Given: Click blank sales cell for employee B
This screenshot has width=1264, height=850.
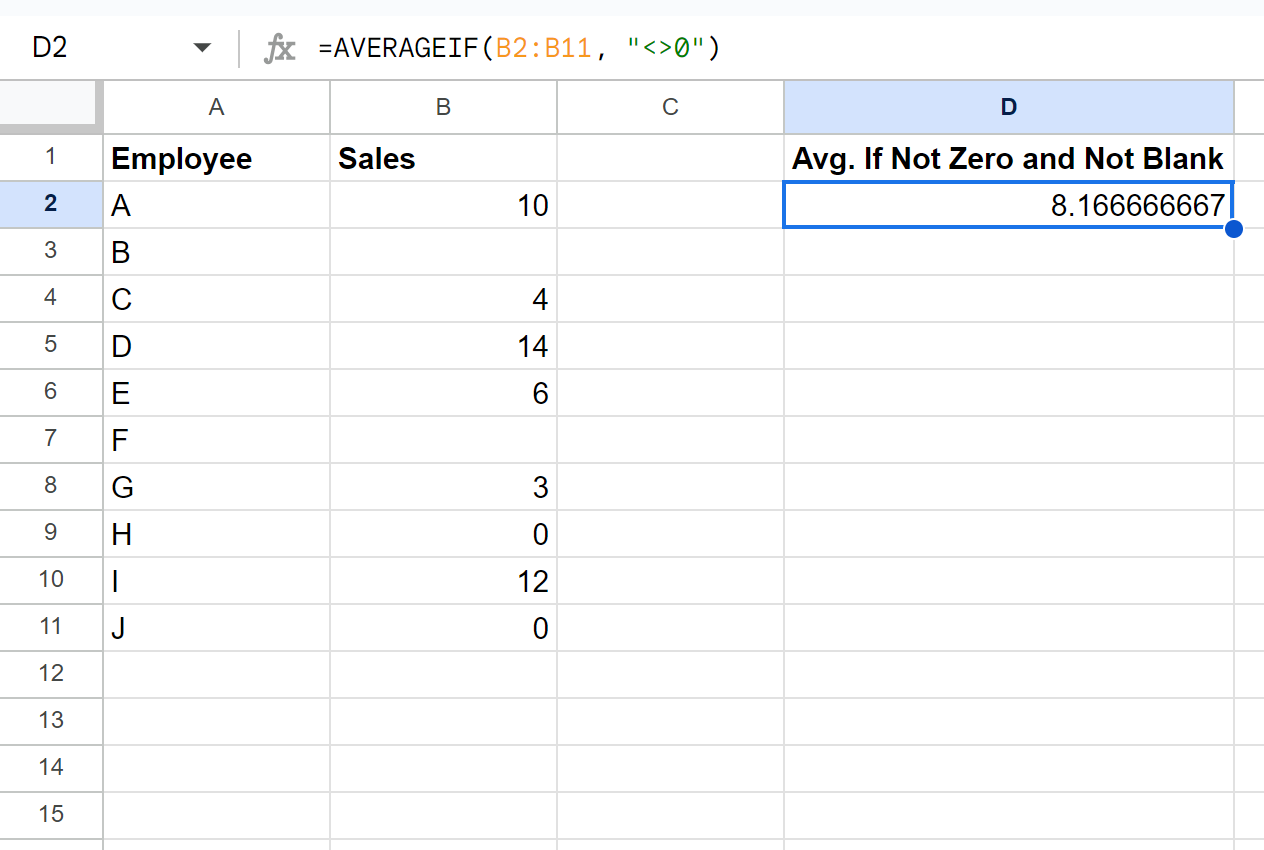Looking at the screenshot, I should click(443, 252).
